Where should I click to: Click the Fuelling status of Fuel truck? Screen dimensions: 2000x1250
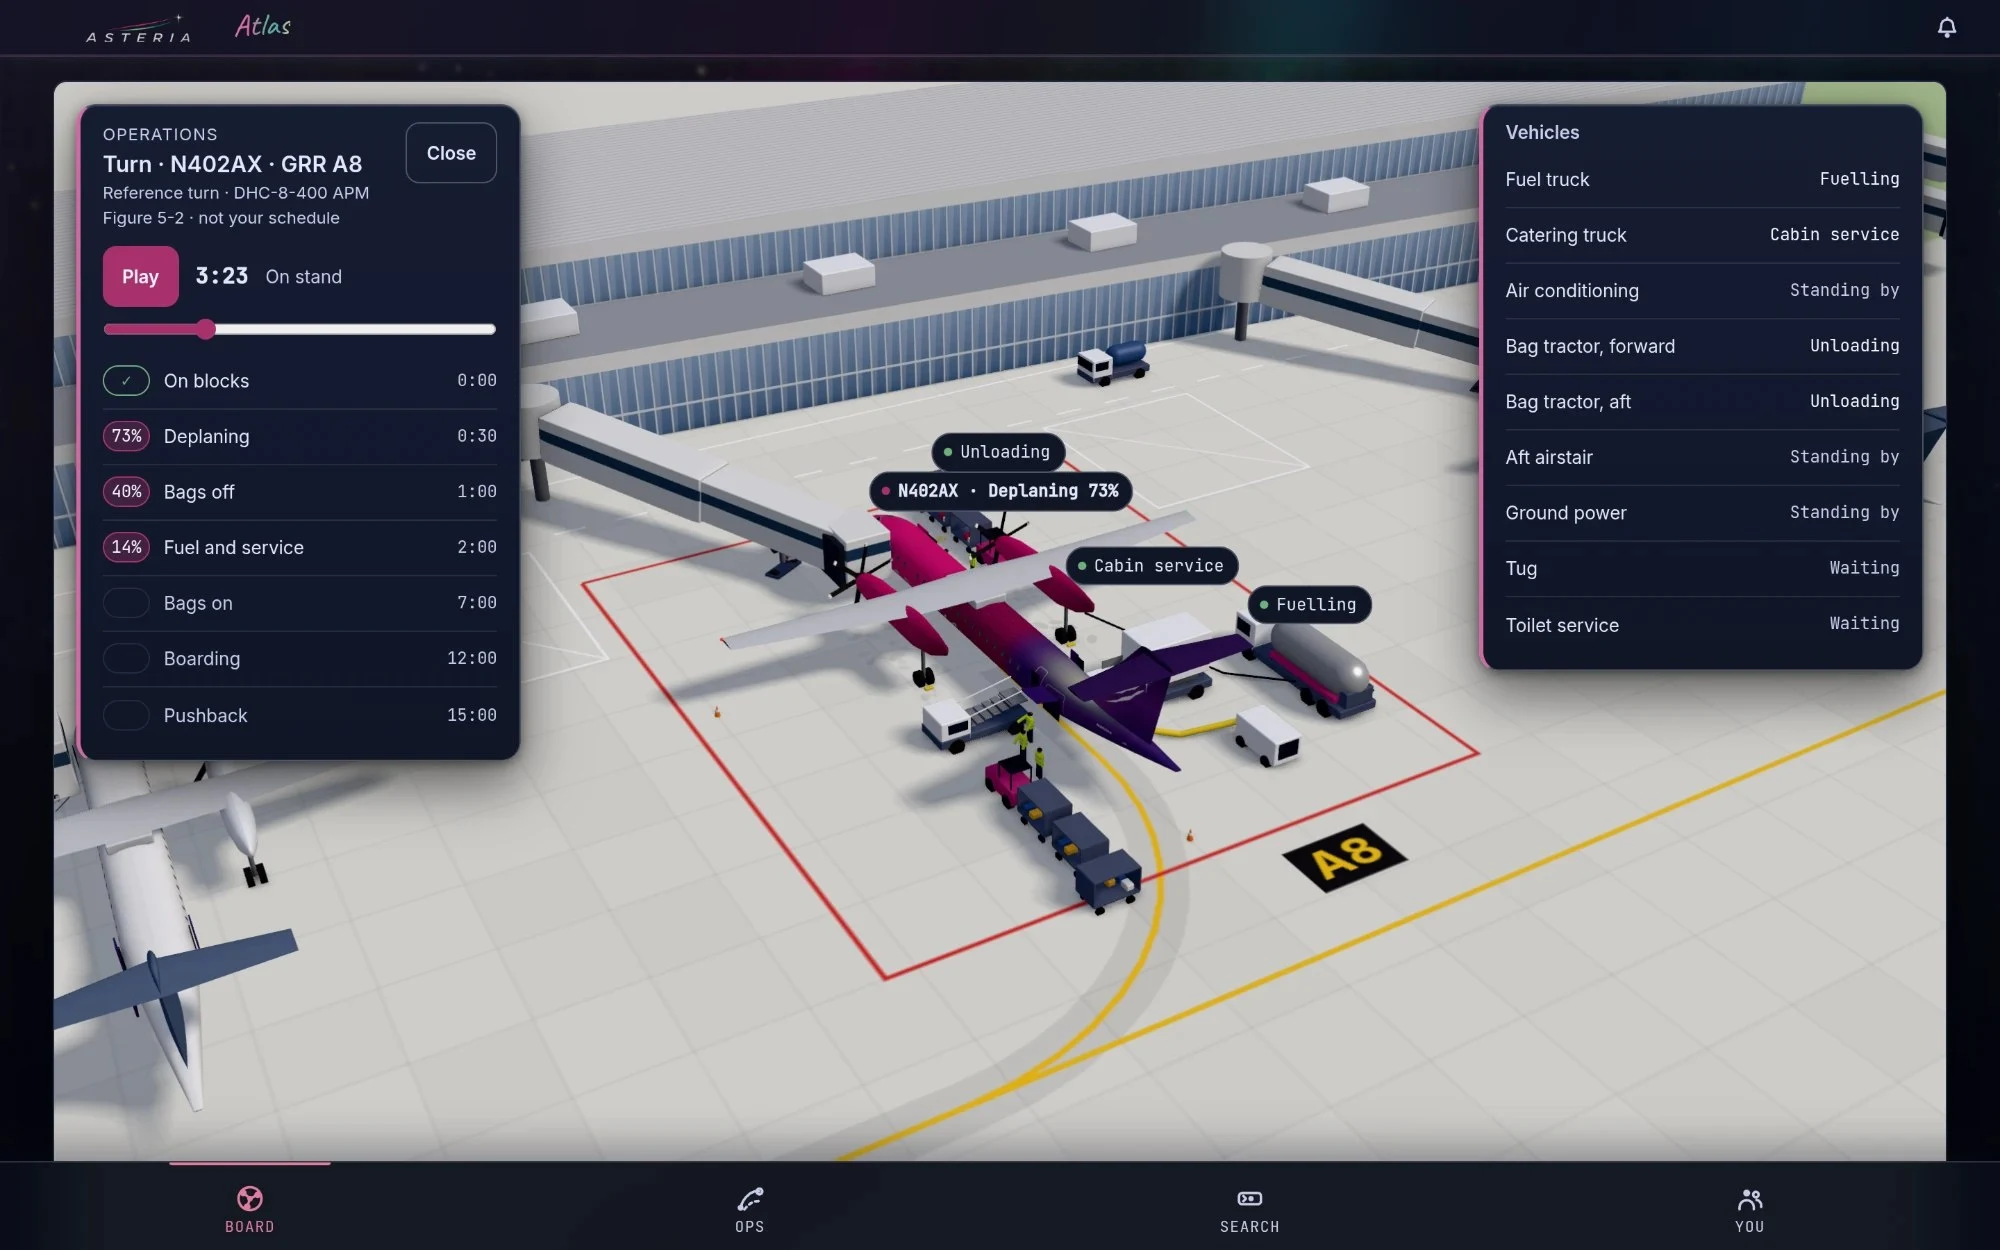pos(1859,179)
